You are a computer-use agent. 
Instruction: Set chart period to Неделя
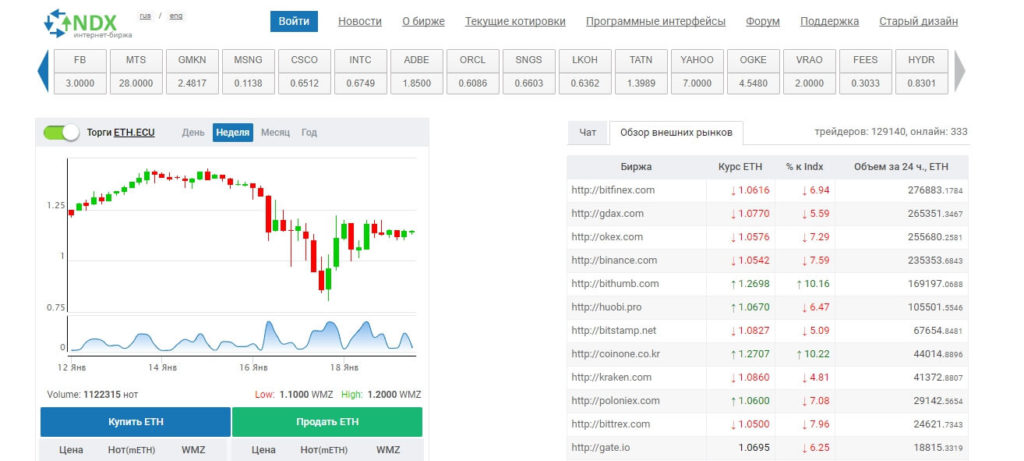click(x=232, y=133)
